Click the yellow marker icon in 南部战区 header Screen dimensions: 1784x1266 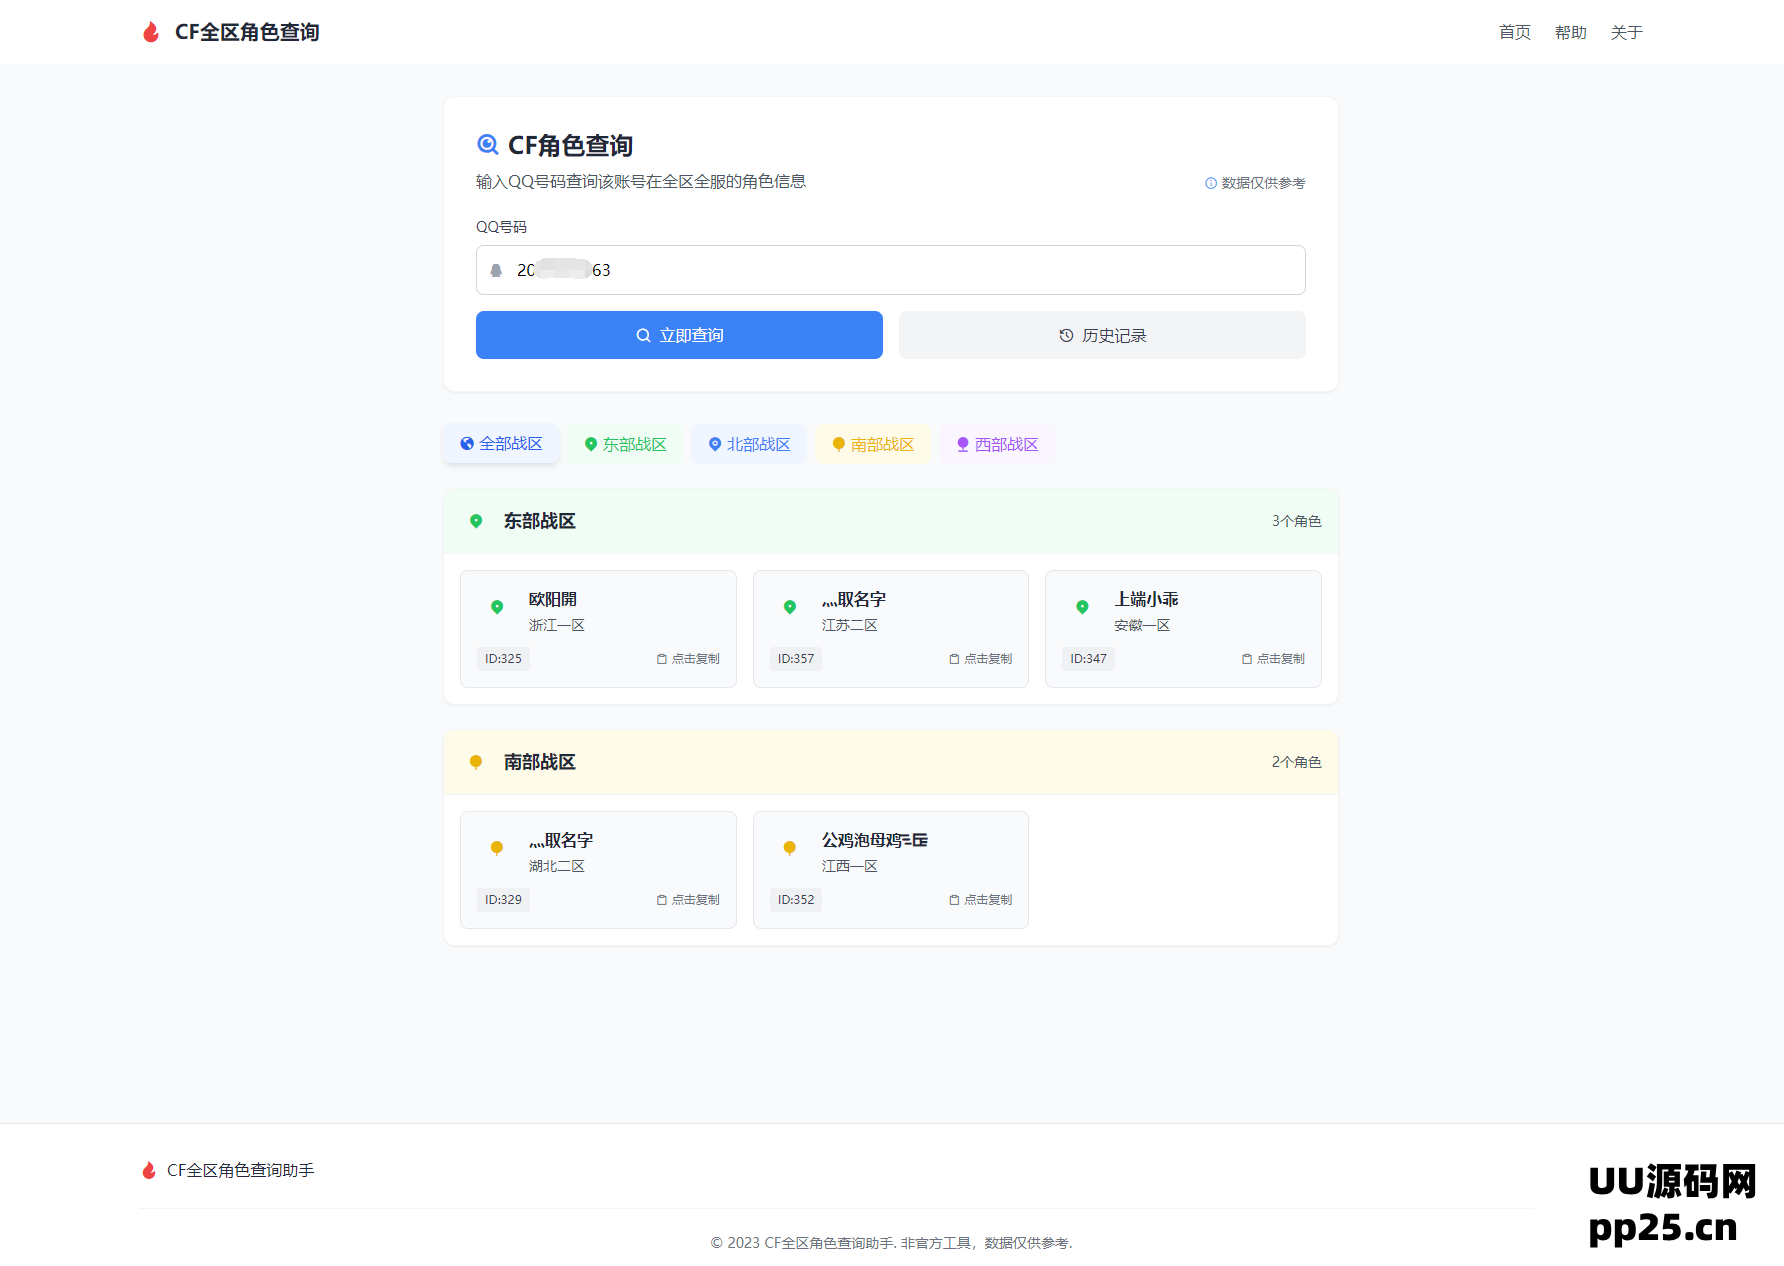476,762
